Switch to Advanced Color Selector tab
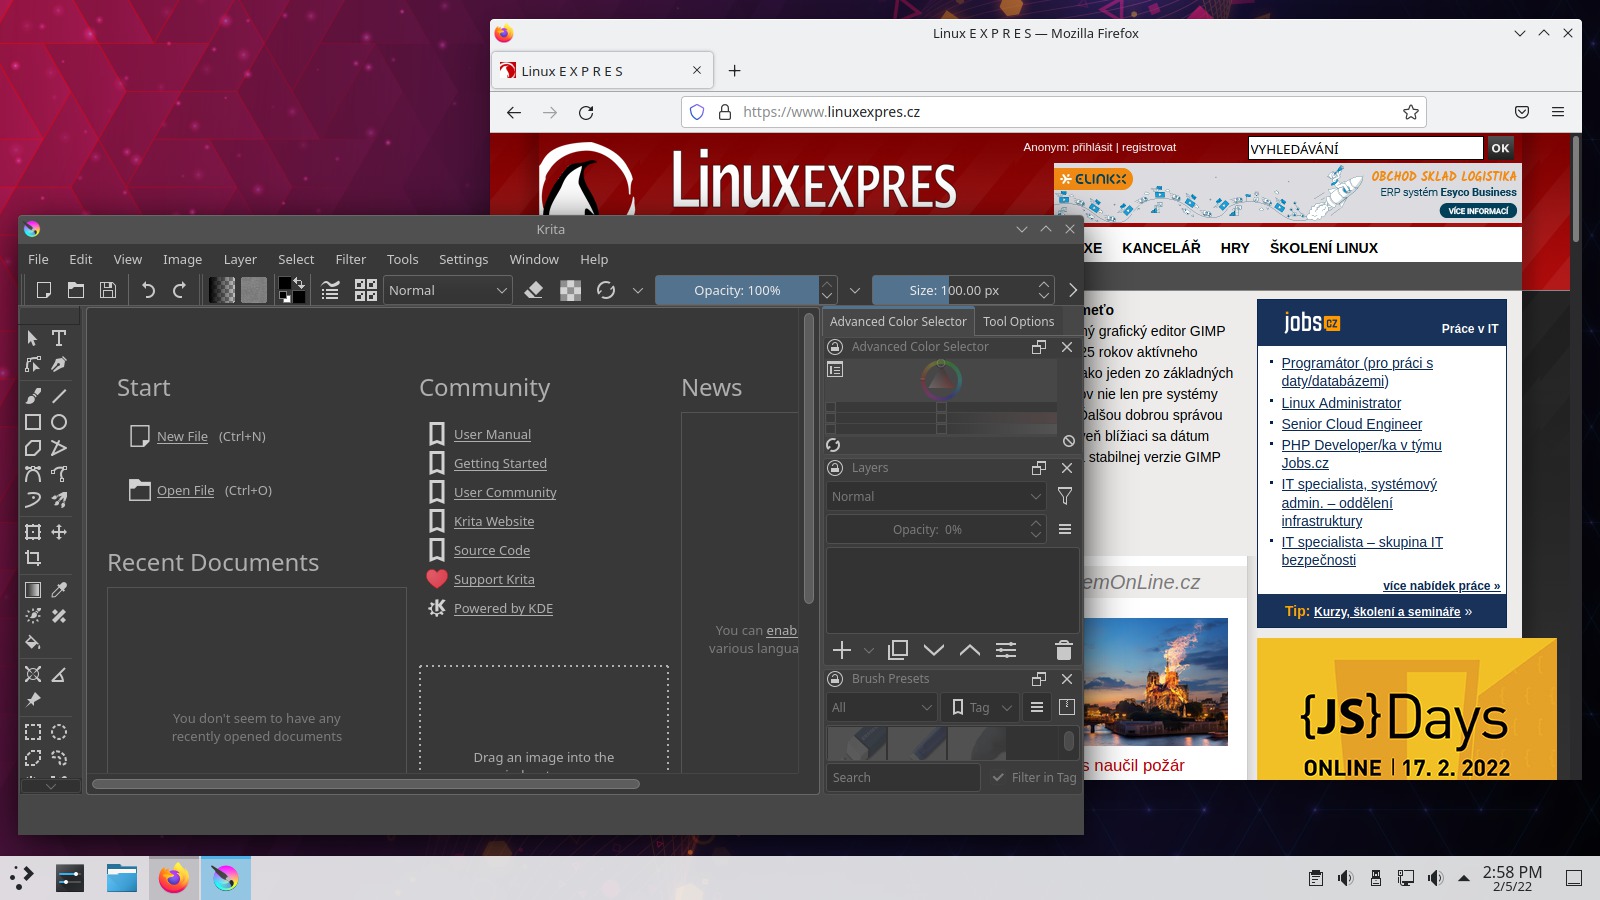Viewport: 1600px width, 900px height. click(898, 321)
